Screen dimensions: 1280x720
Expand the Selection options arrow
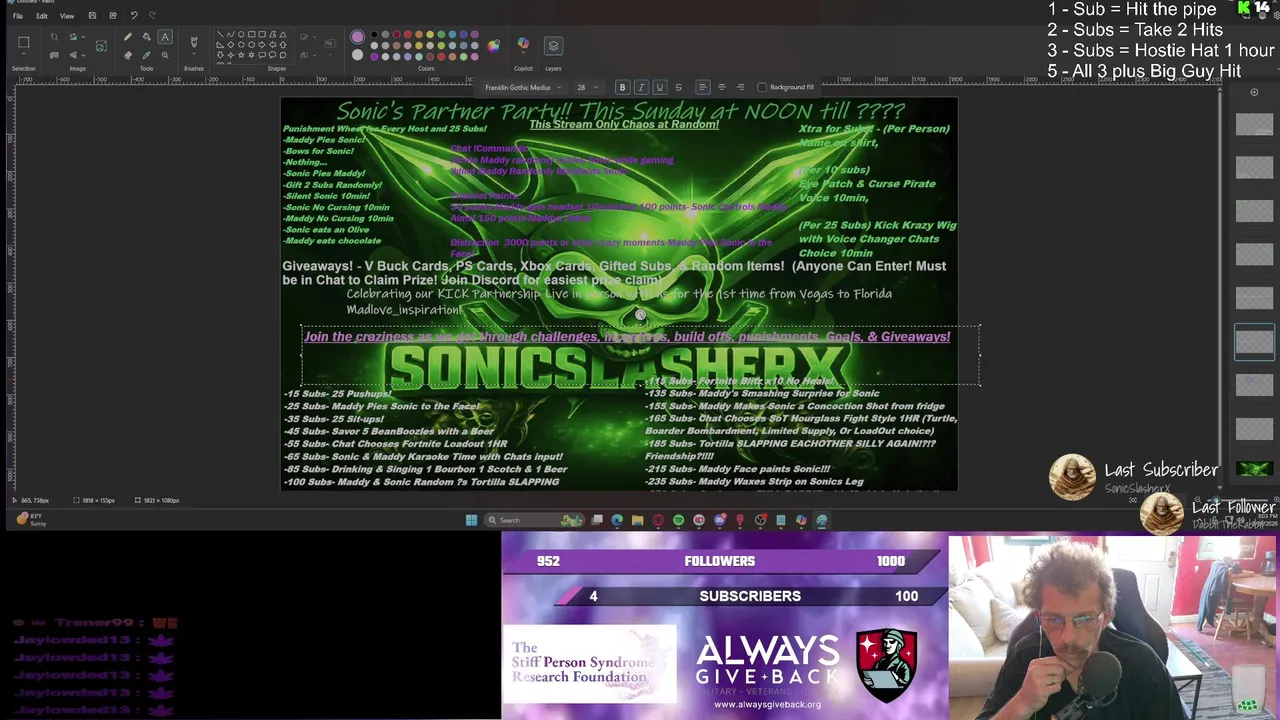(x=24, y=54)
